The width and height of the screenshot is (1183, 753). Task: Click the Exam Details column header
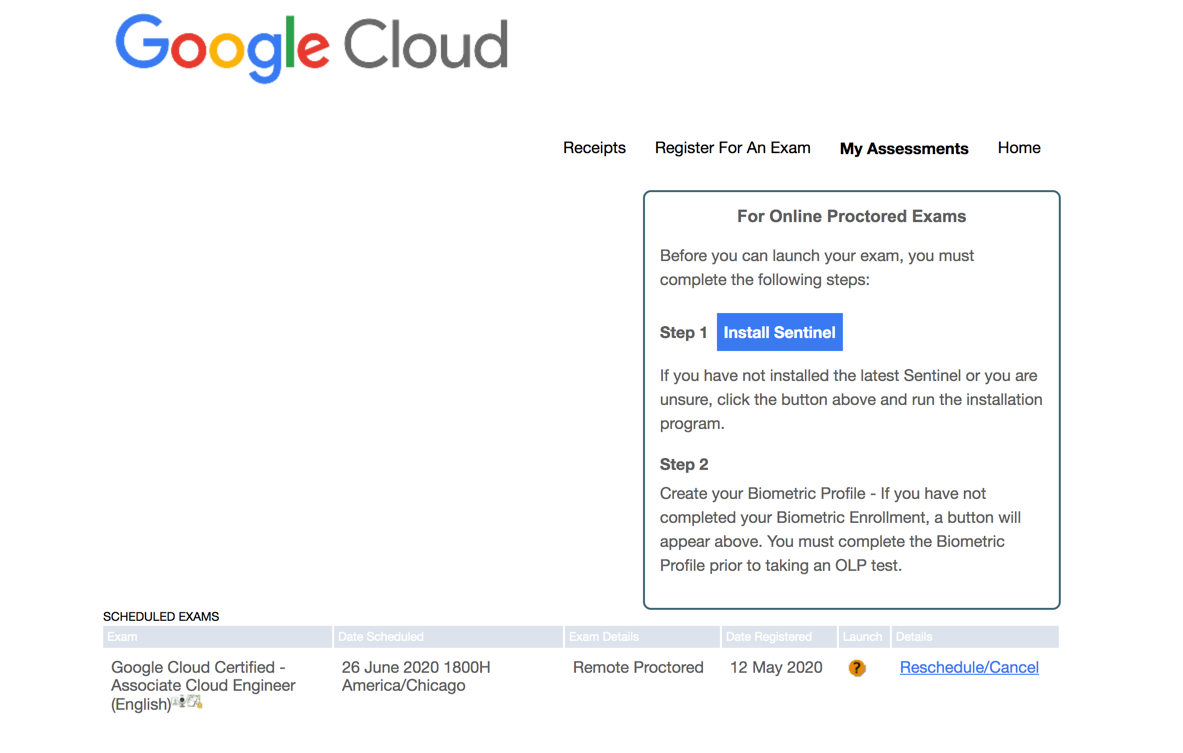pos(642,637)
